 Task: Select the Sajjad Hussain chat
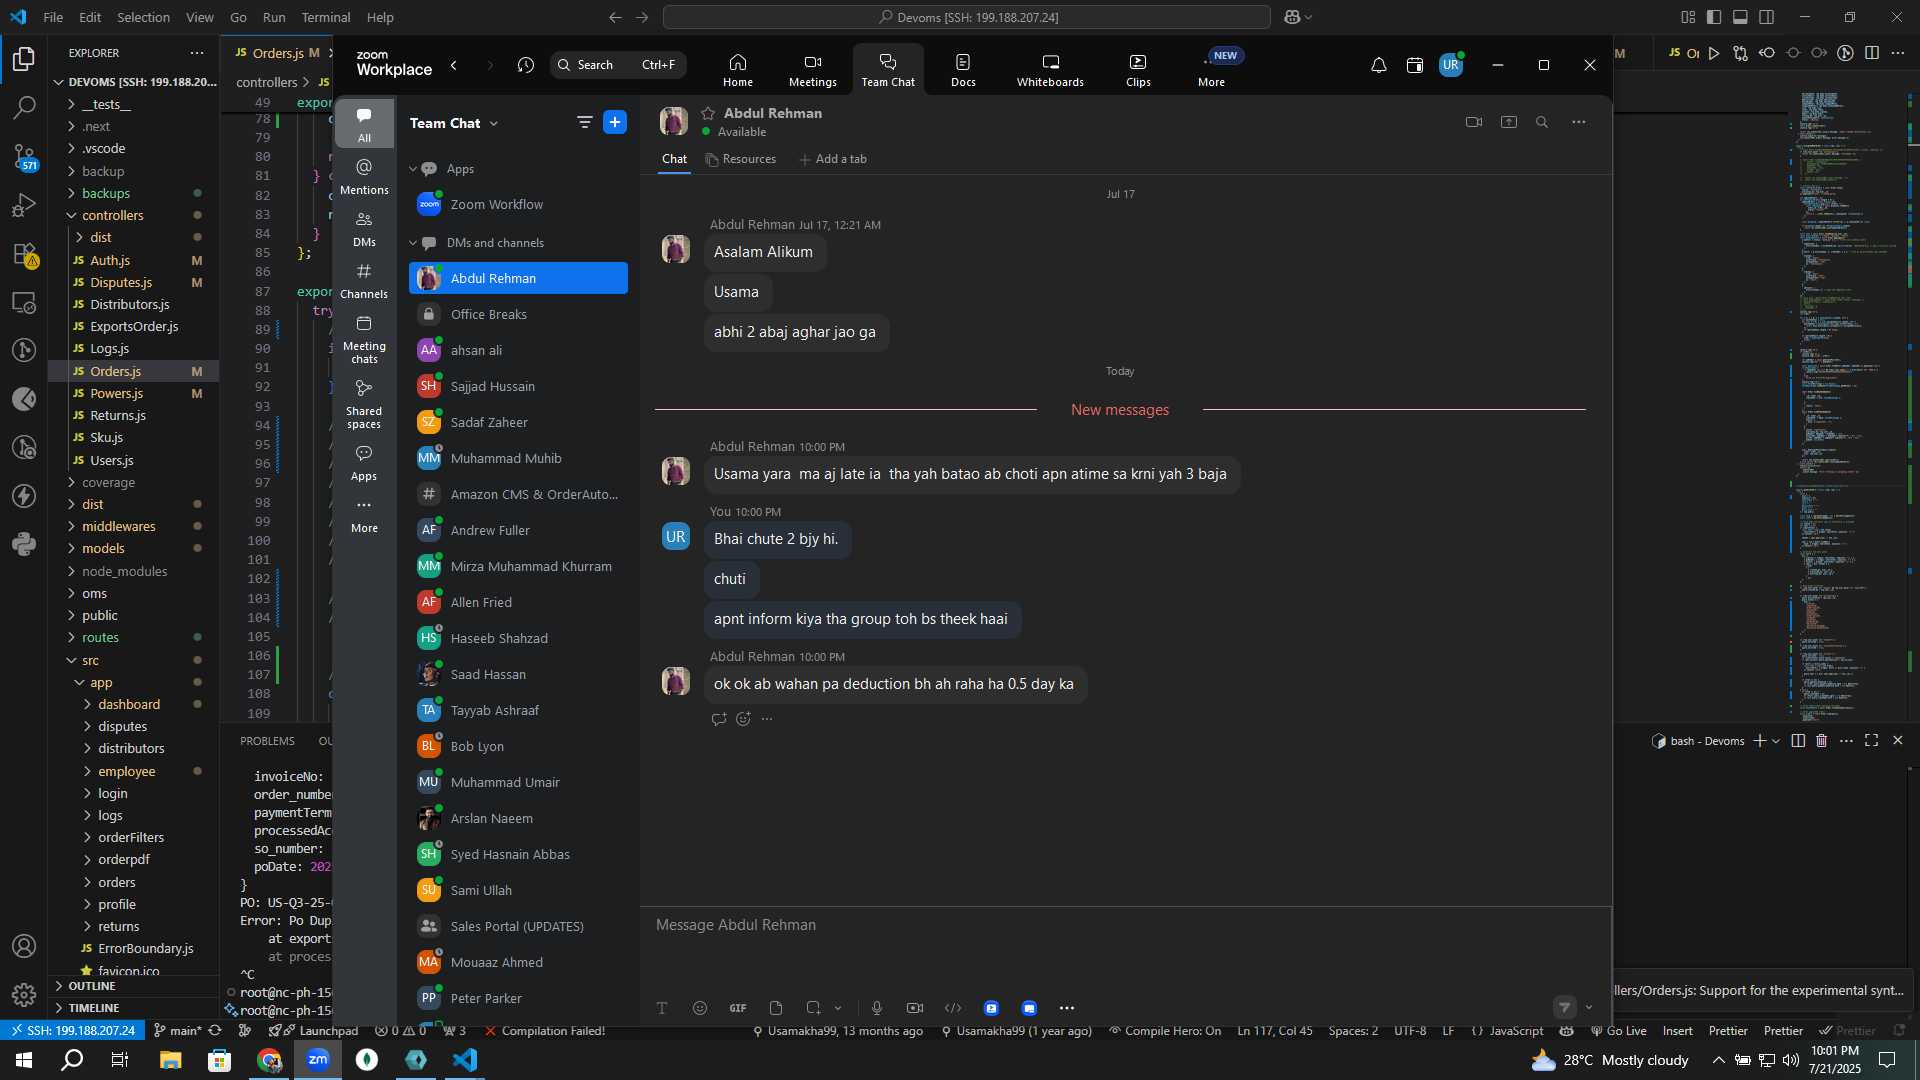[518, 386]
